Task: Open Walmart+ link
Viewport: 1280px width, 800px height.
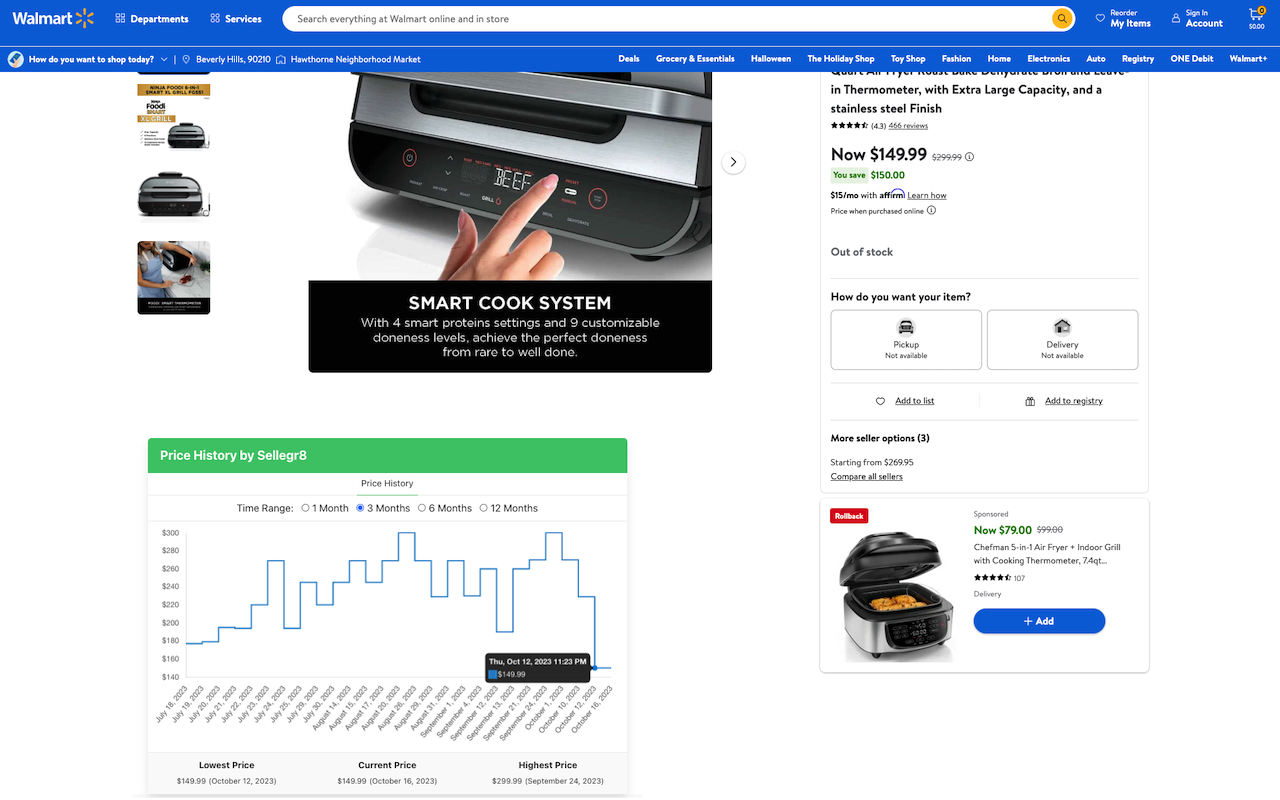Action: point(1249,59)
